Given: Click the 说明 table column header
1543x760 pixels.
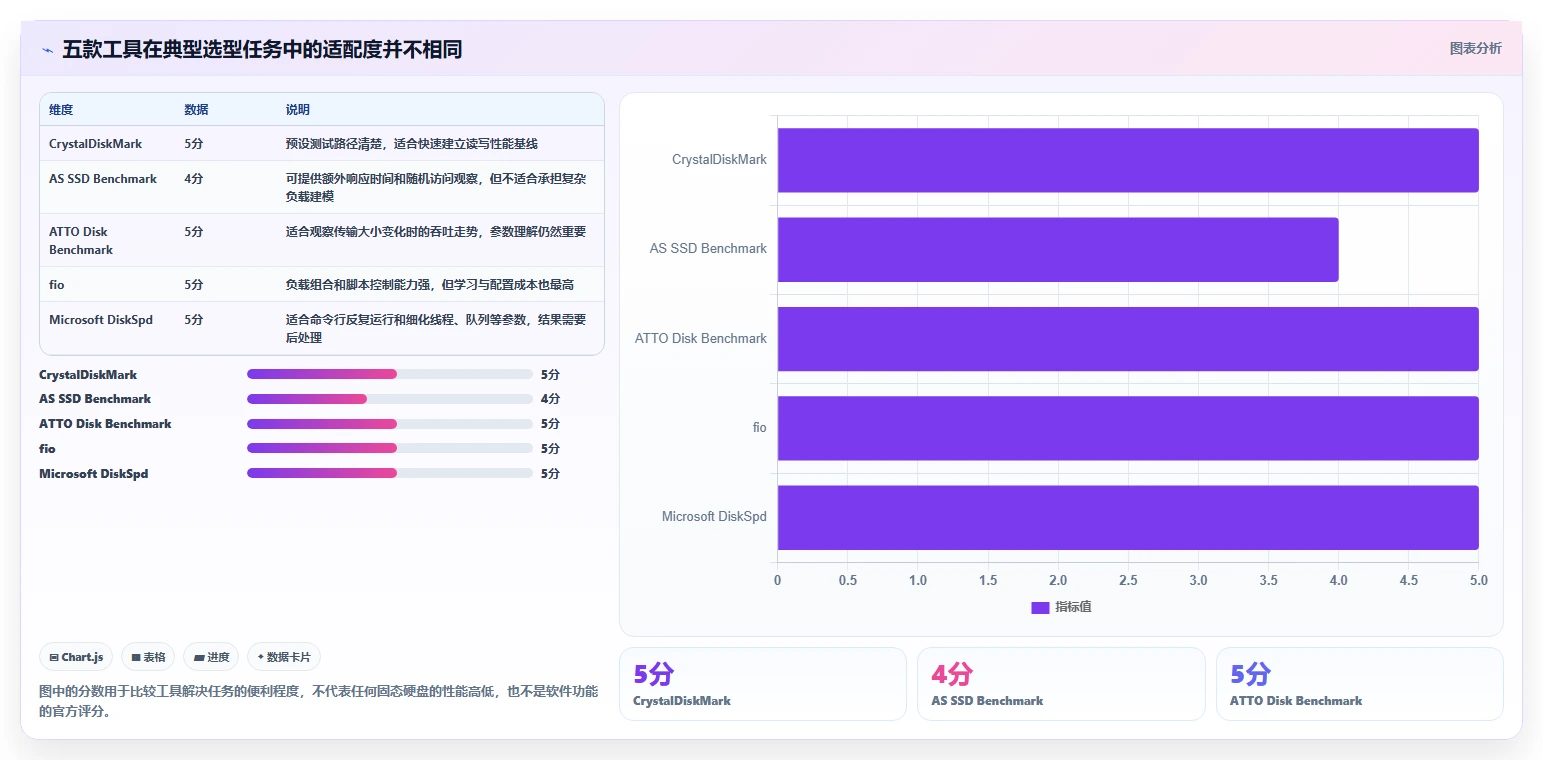Looking at the screenshot, I should pos(298,110).
